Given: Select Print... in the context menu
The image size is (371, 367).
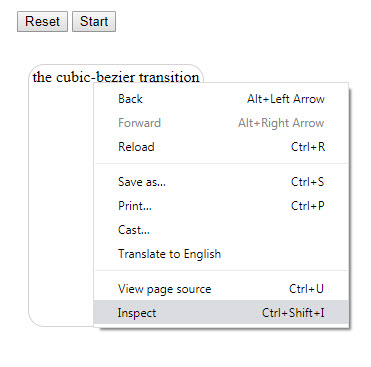Looking at the screenshot, I should pyautogui.click(x=221, y=206).
